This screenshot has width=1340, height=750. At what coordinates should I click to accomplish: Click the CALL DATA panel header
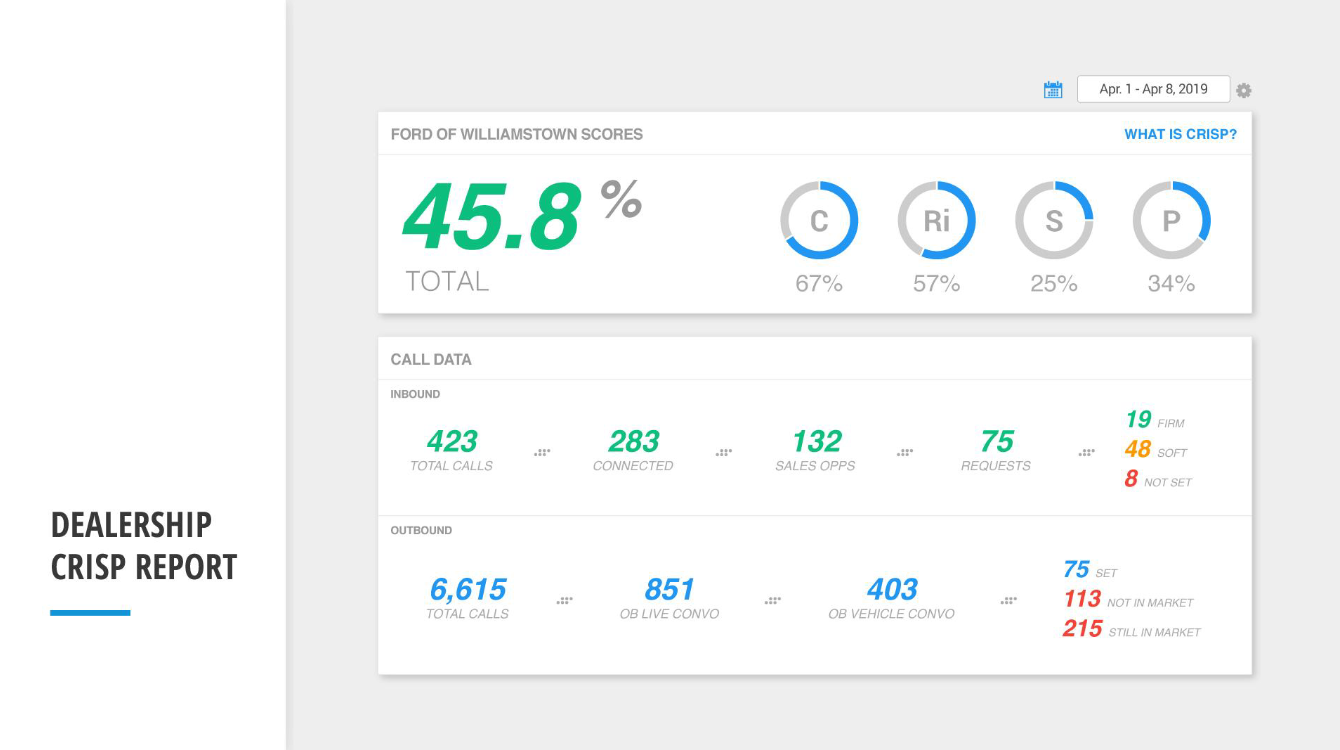431,359
